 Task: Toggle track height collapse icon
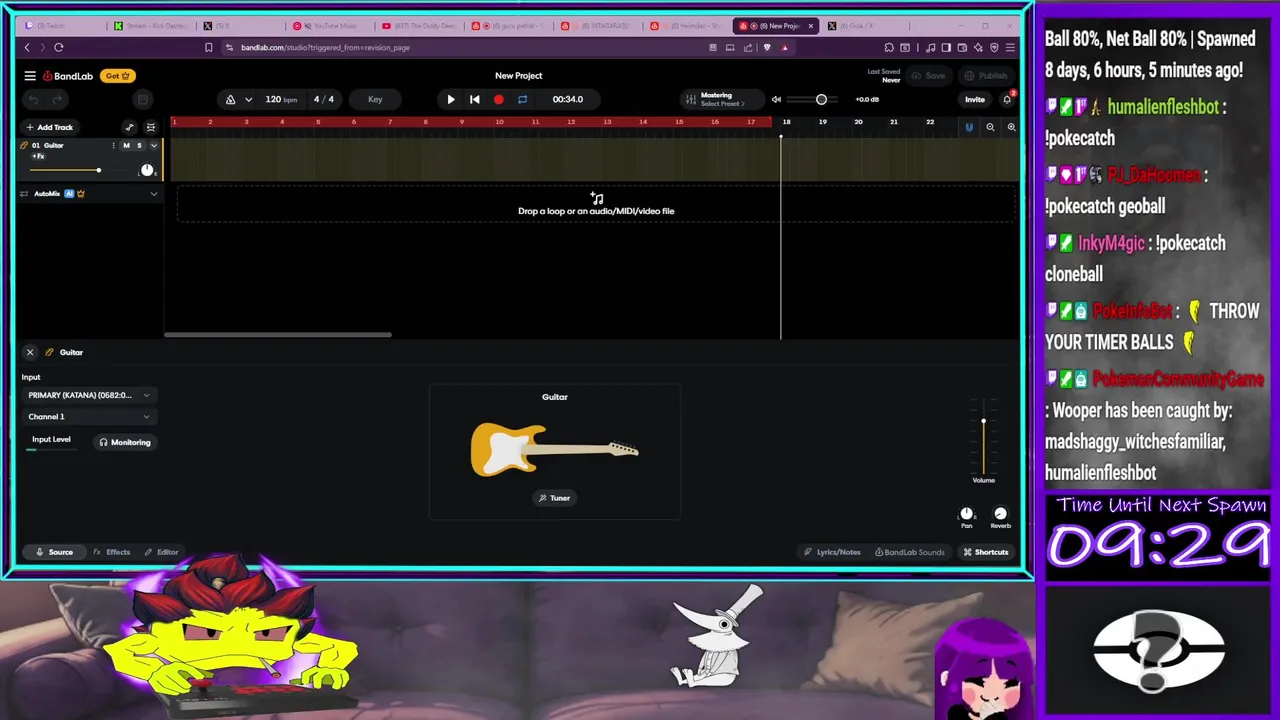point(151,127)
